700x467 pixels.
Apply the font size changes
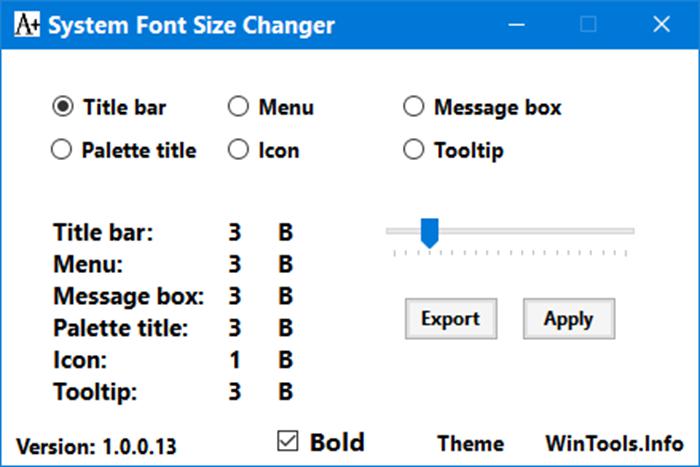tap(569, 319)
